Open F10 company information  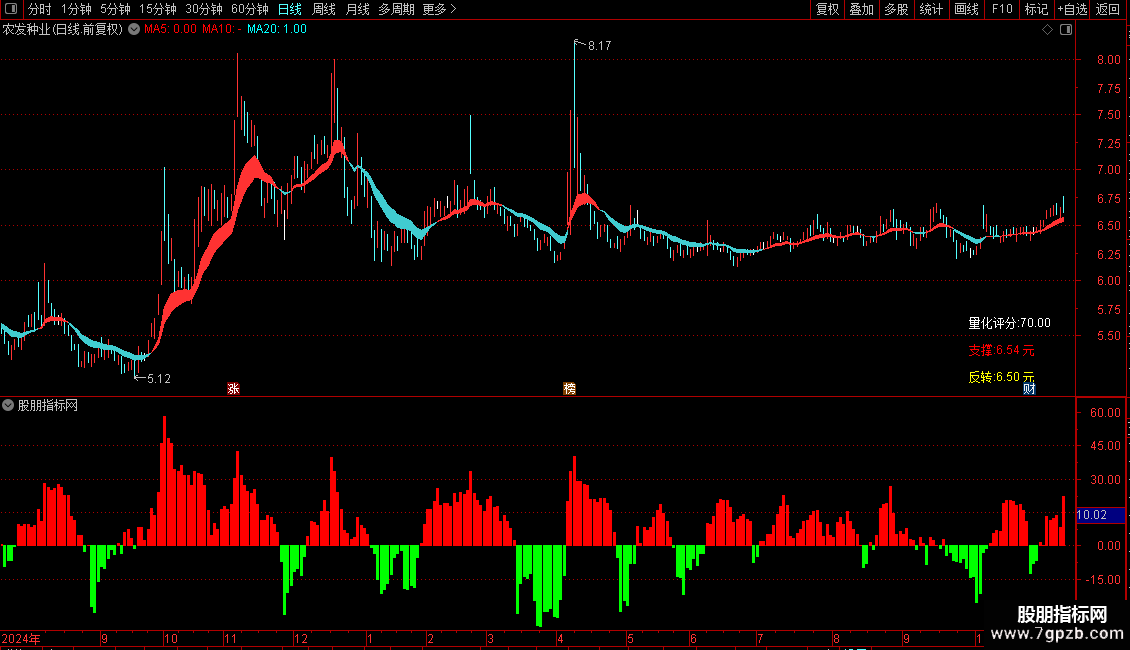click(1002, 9)
